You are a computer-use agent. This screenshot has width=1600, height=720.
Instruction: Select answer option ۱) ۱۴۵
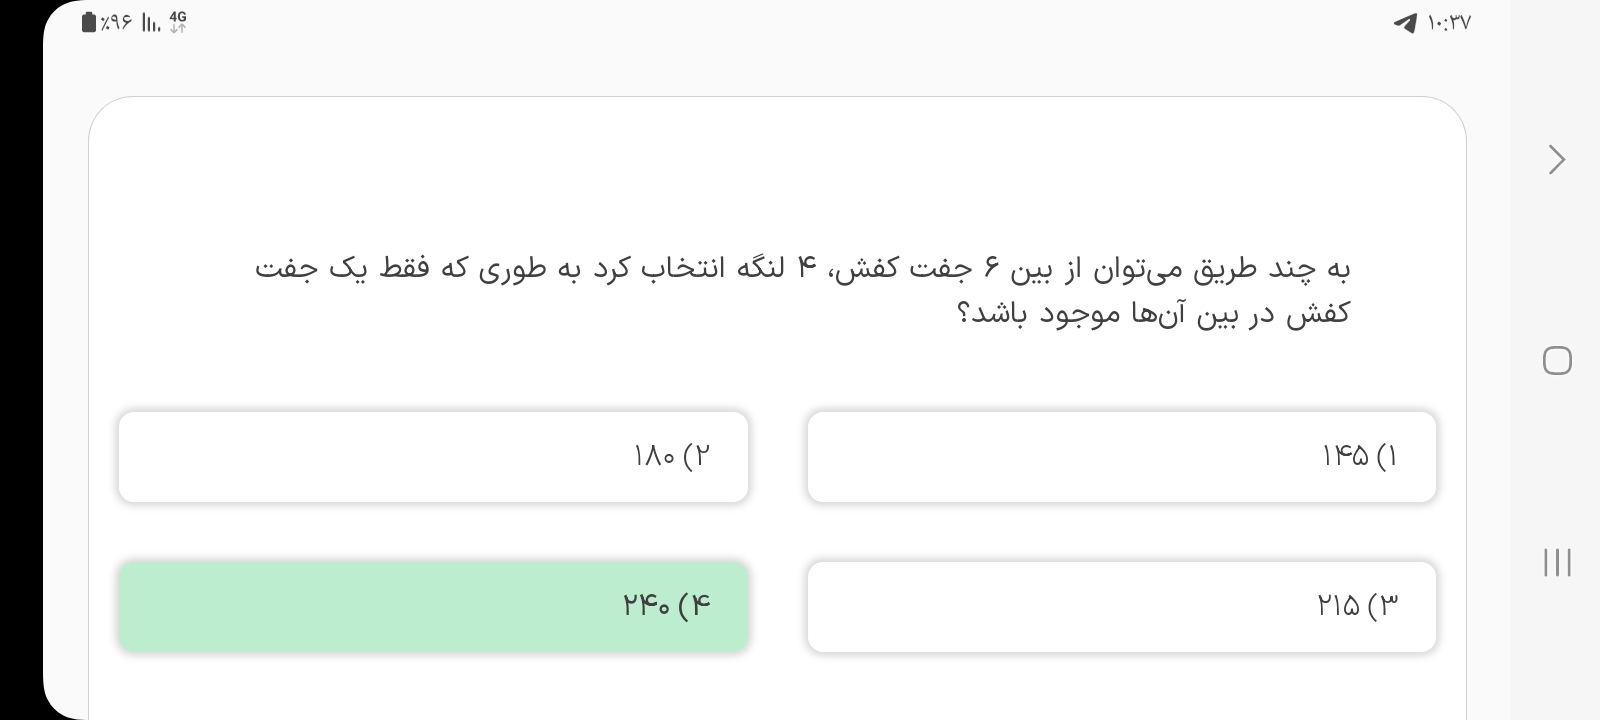pos(1121,457)
